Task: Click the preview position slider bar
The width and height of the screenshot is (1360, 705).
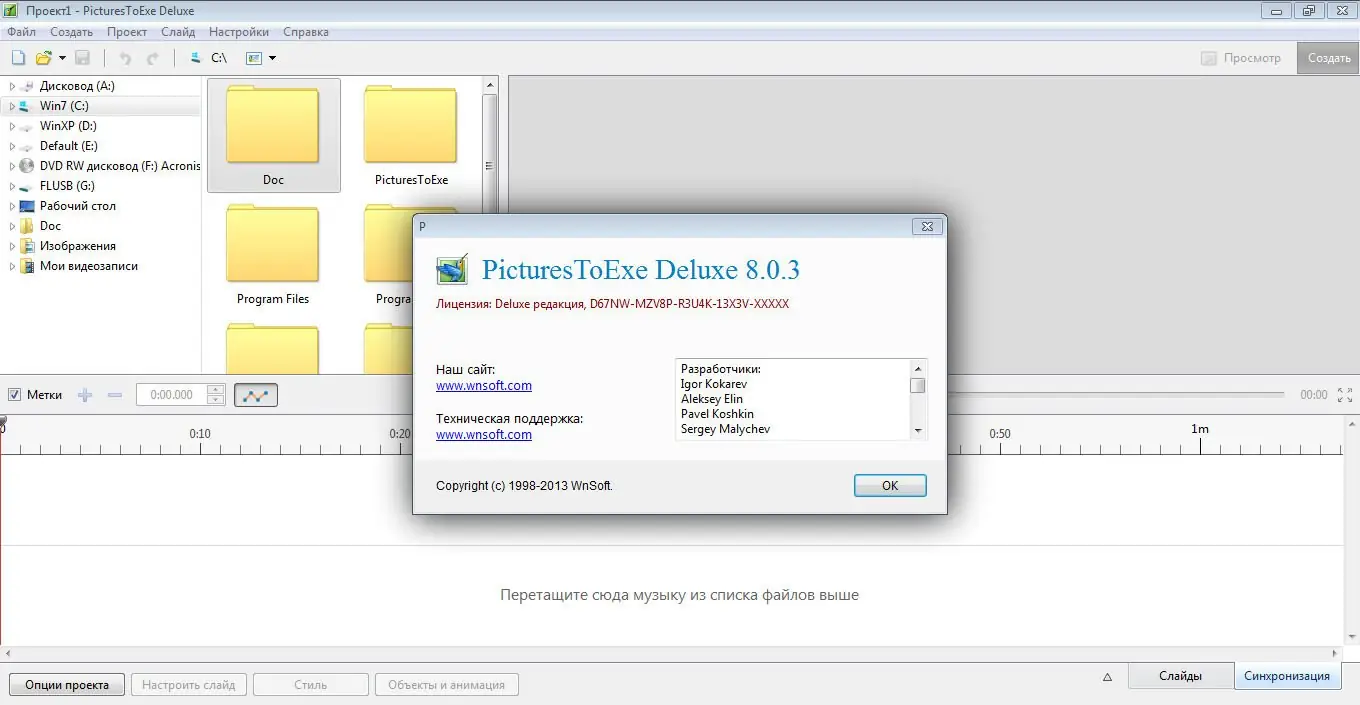Action: pos(1115,395)
